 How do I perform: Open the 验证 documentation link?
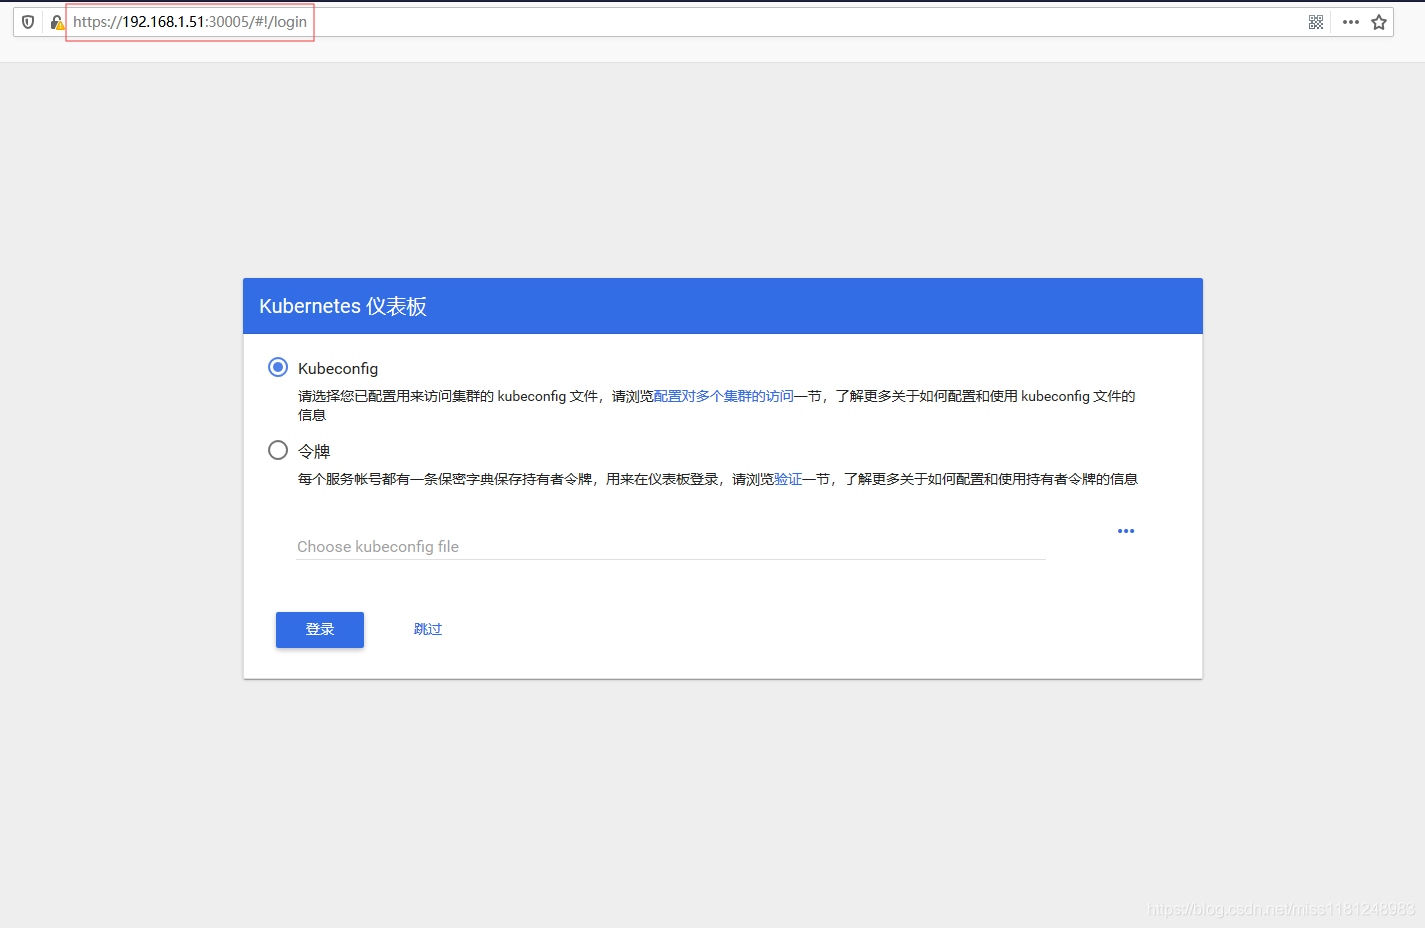point(787,479)
